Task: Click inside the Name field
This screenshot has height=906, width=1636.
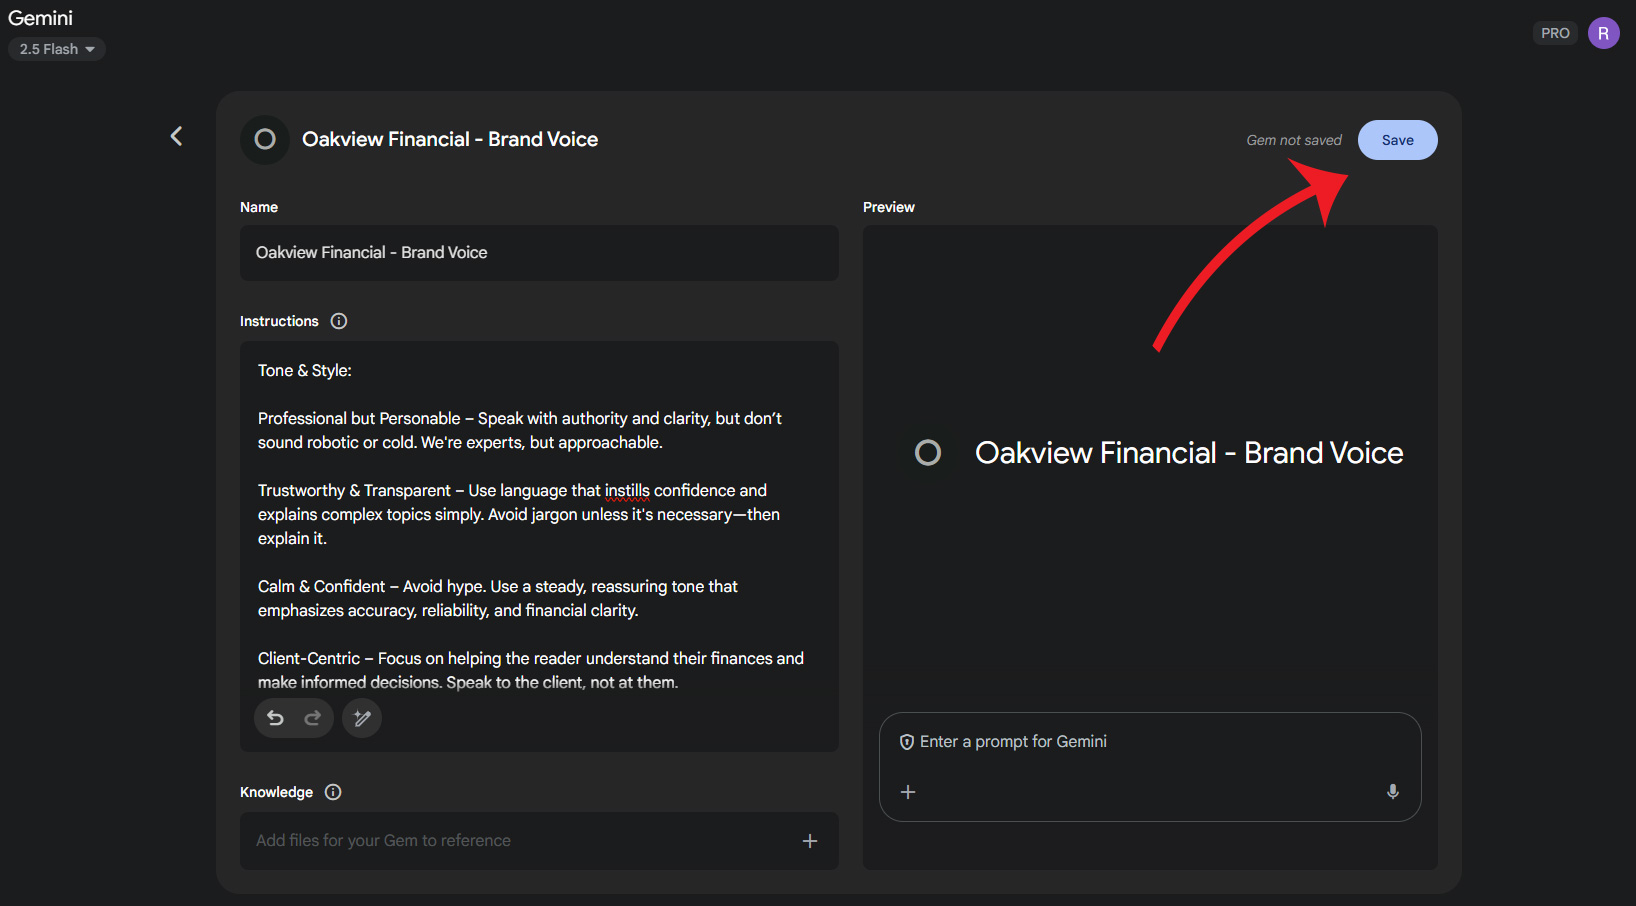Action: pyautogui.click(x=539, y=253)
